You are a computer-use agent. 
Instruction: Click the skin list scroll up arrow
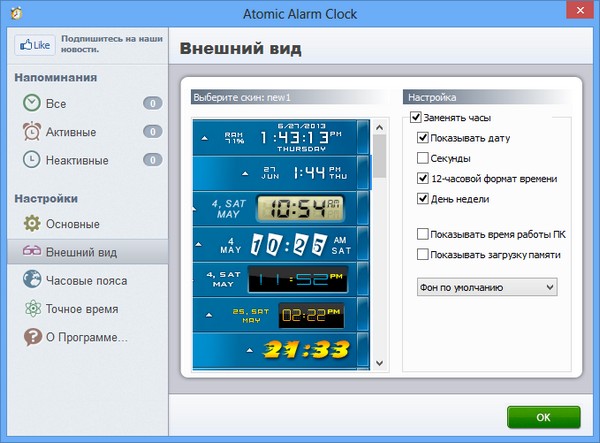coord(379,127)
